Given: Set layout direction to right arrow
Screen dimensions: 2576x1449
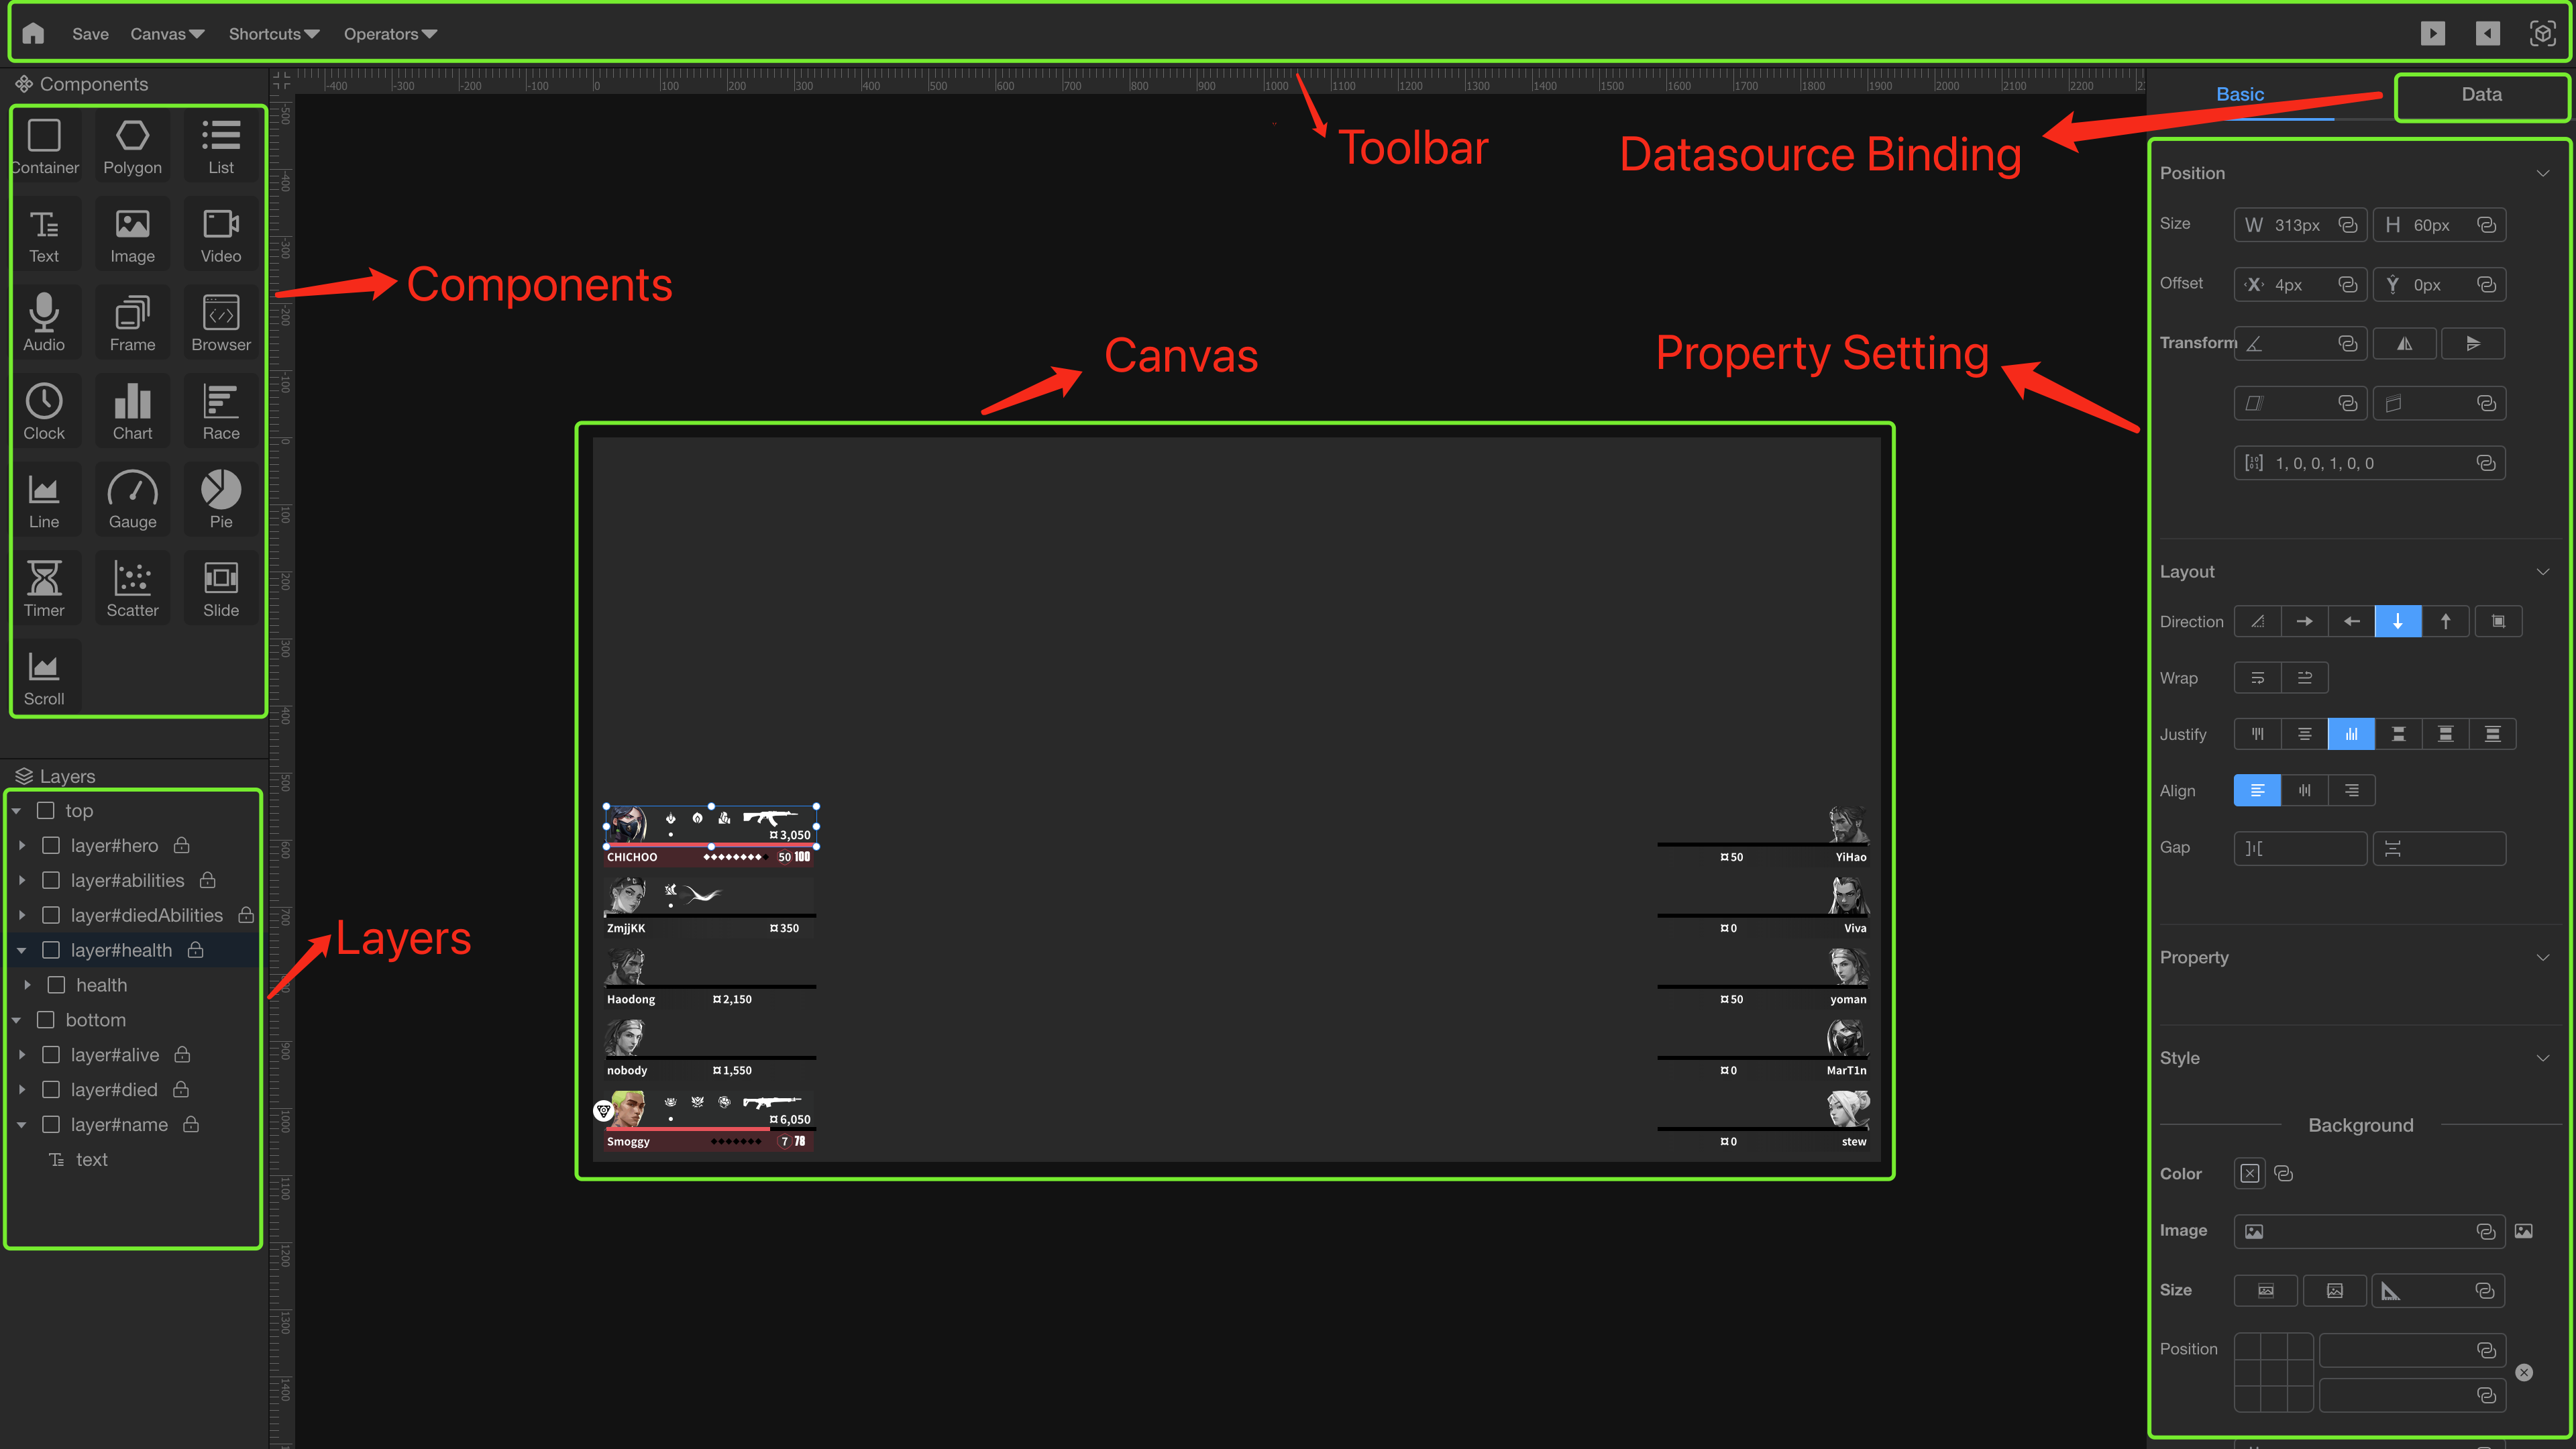Looking at the screenshot, I should (2304, 622).
